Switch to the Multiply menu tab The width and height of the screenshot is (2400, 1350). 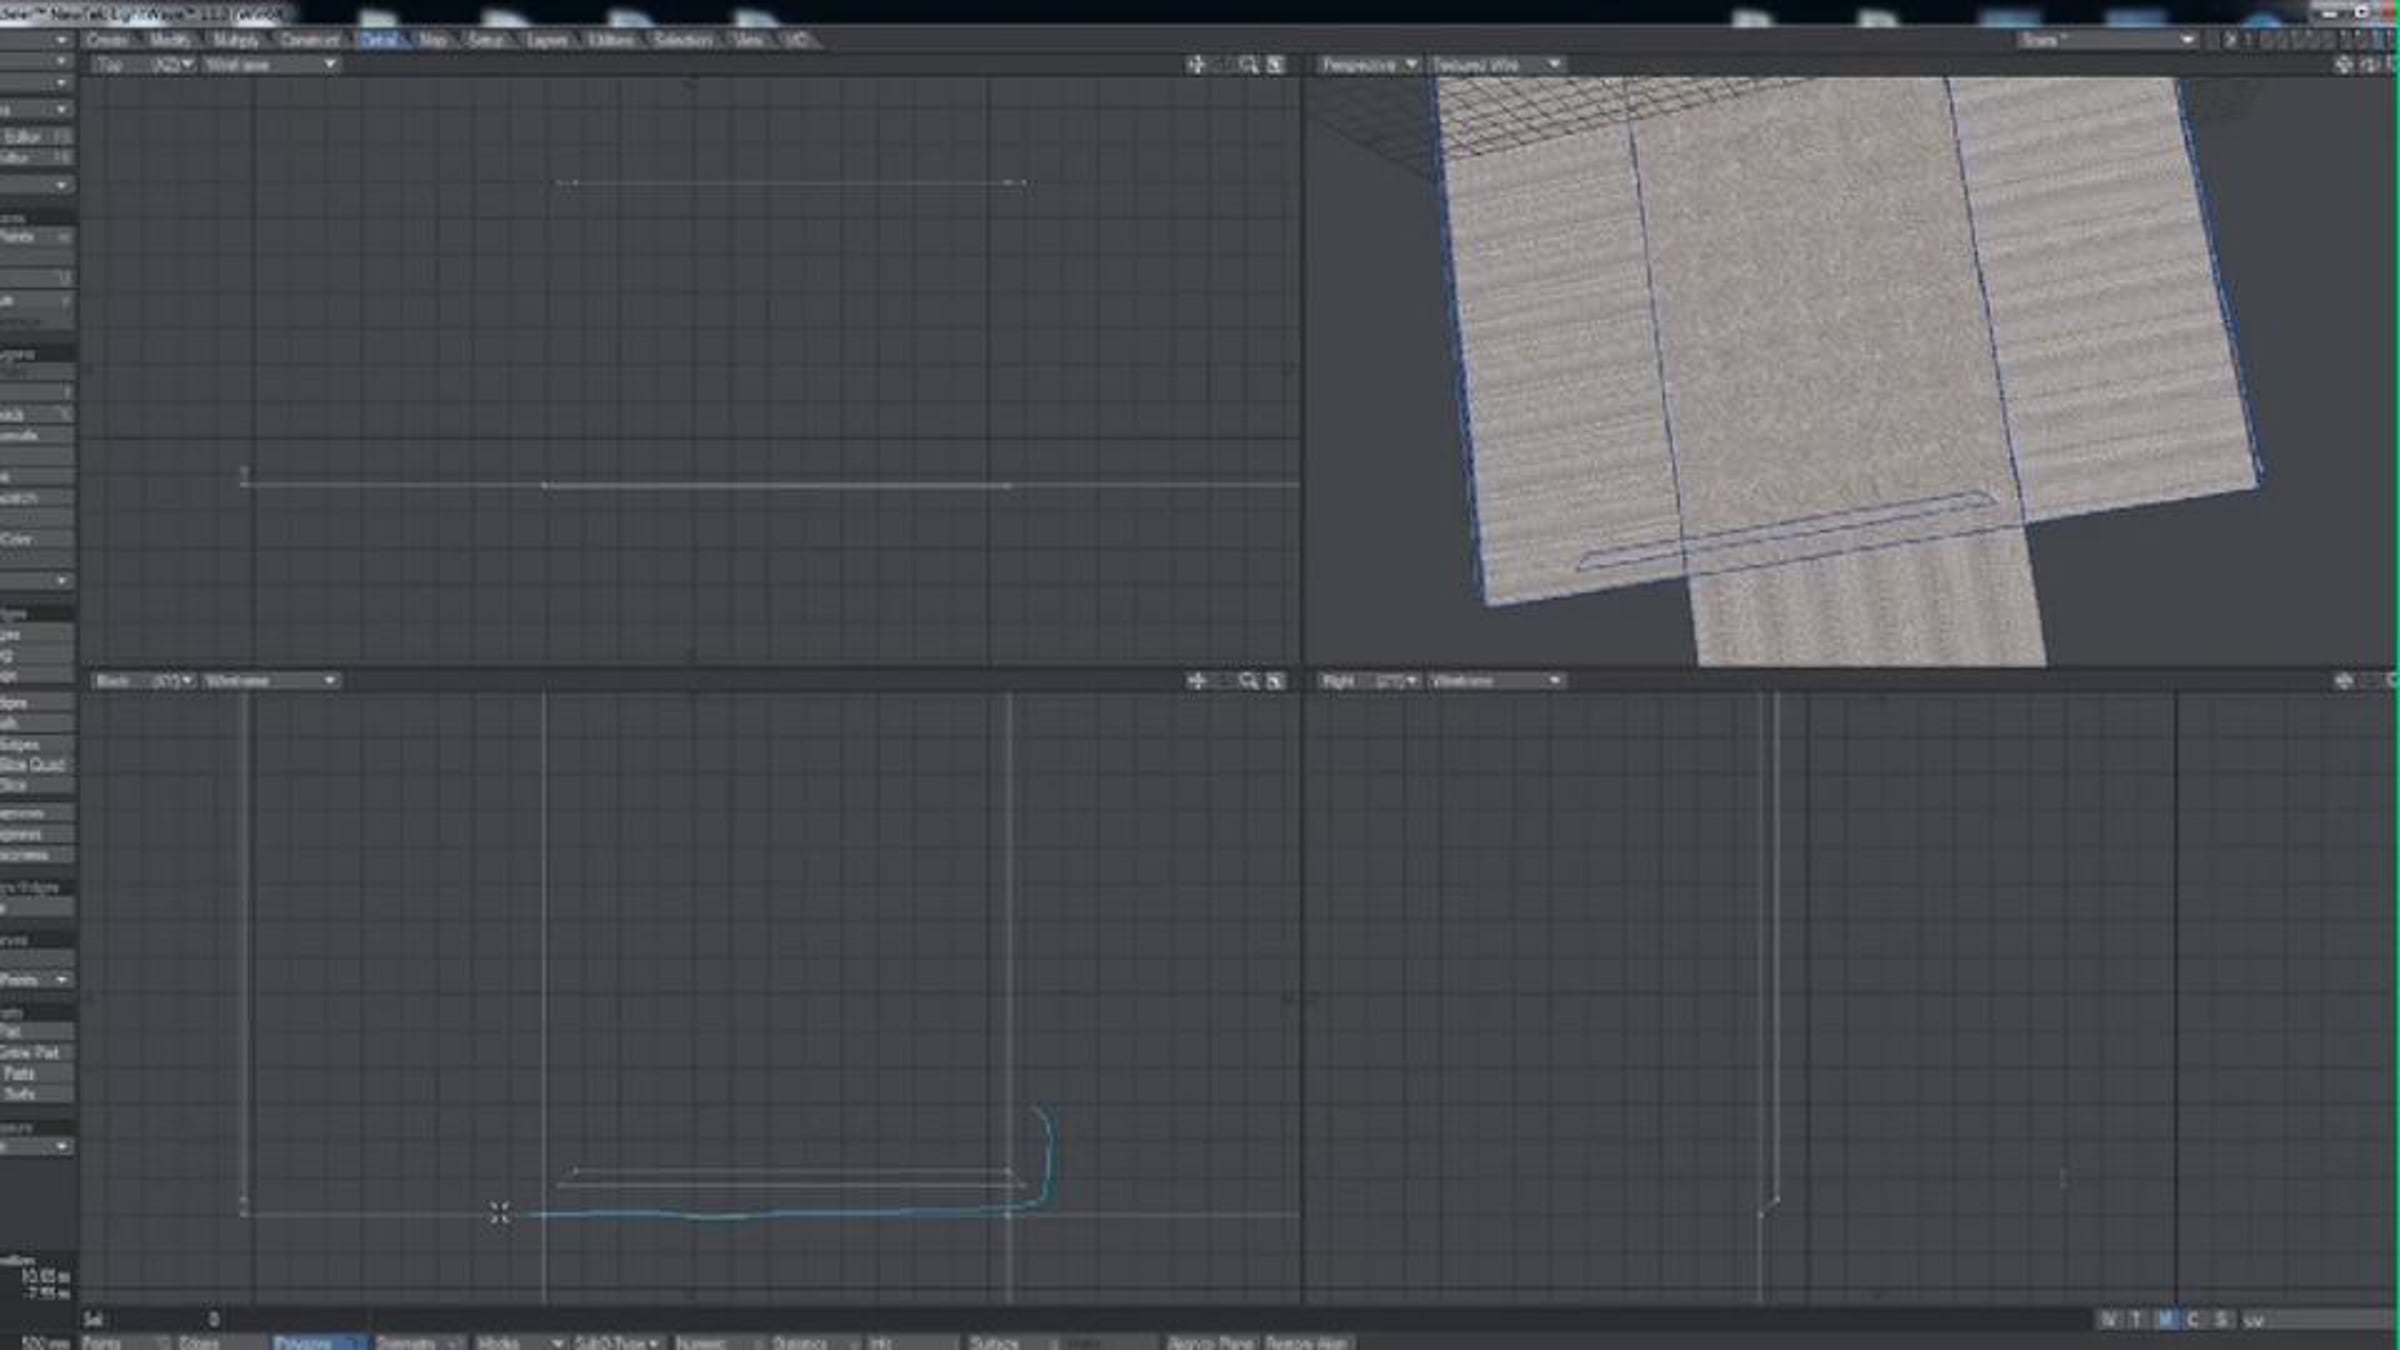[236, 40]
